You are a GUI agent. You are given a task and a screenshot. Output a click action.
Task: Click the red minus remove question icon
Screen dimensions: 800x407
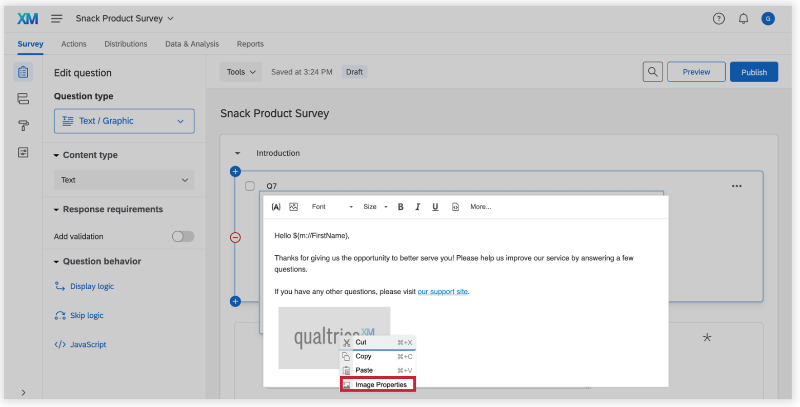235,237
